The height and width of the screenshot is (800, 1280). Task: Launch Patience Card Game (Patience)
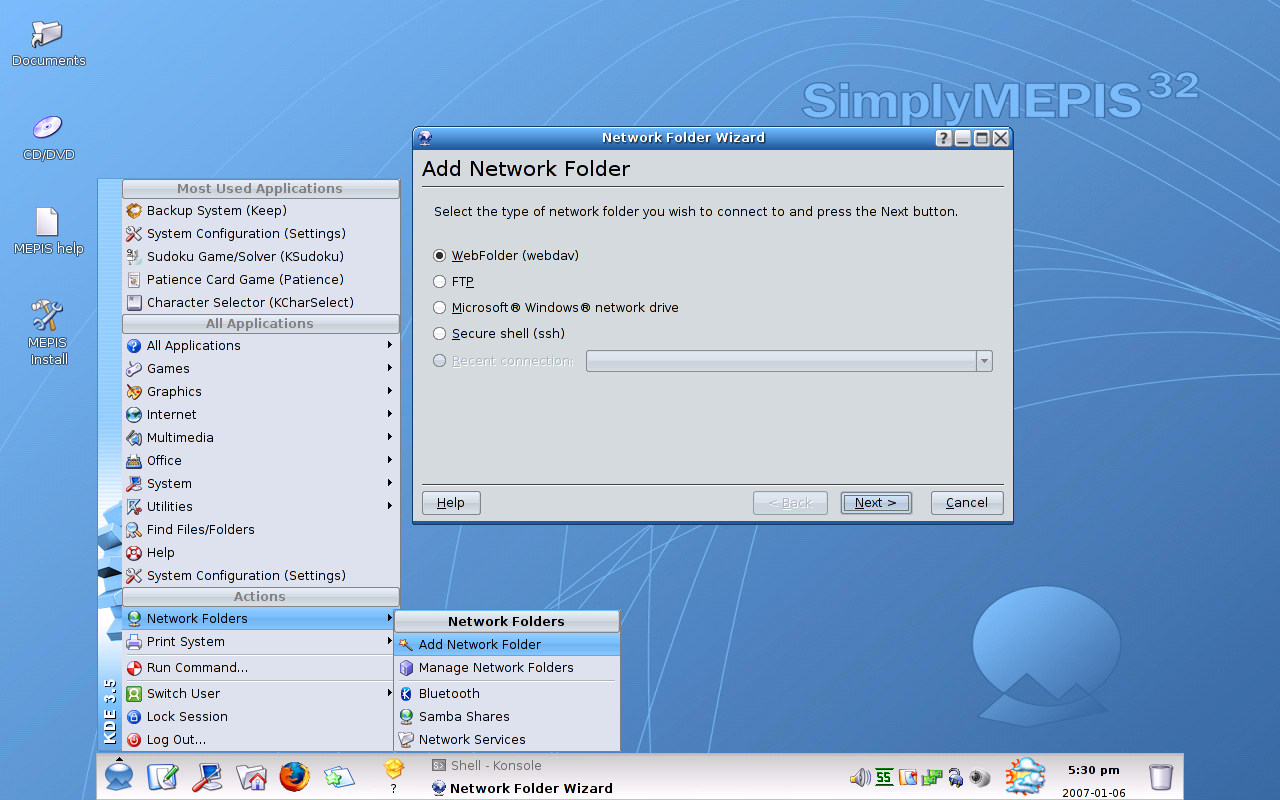pos(260,280)
